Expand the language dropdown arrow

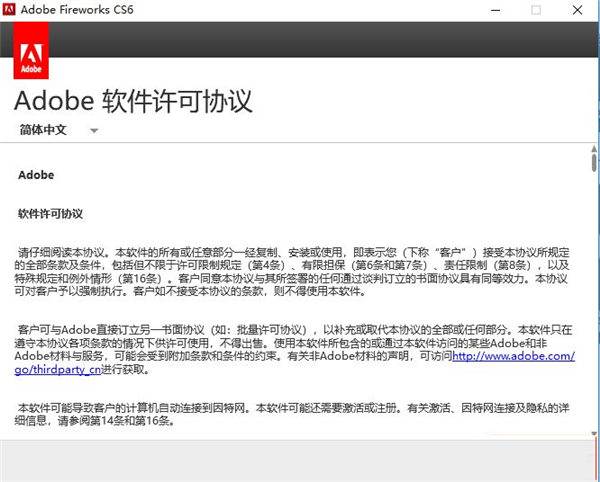(x=94, y=131)
